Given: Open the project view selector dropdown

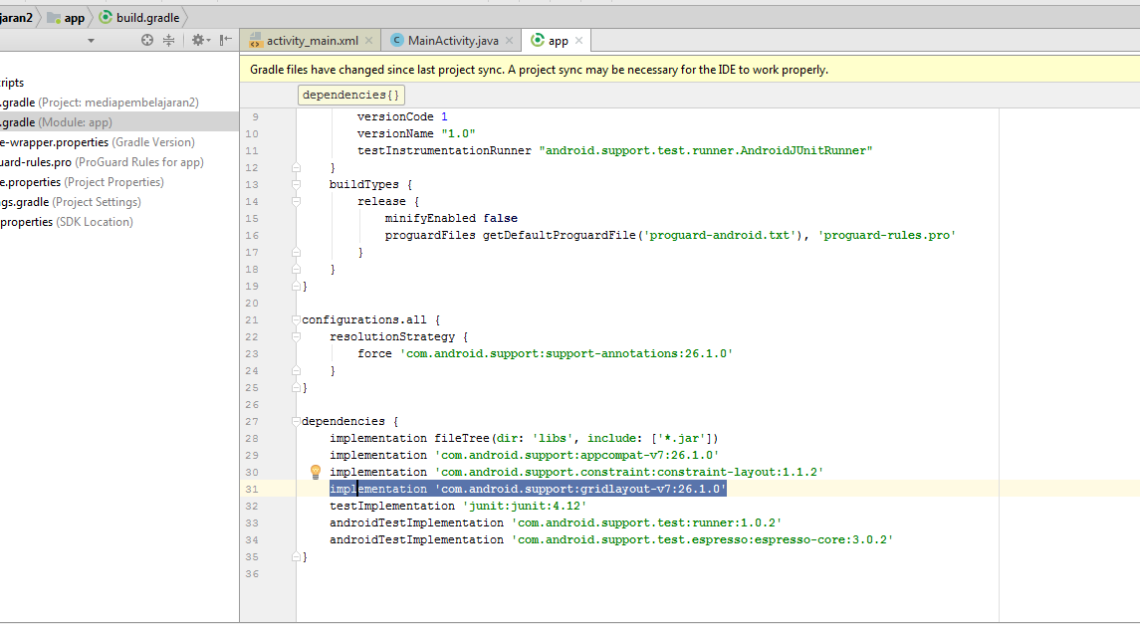Looking at the screenshot, I should click(91, 41).
